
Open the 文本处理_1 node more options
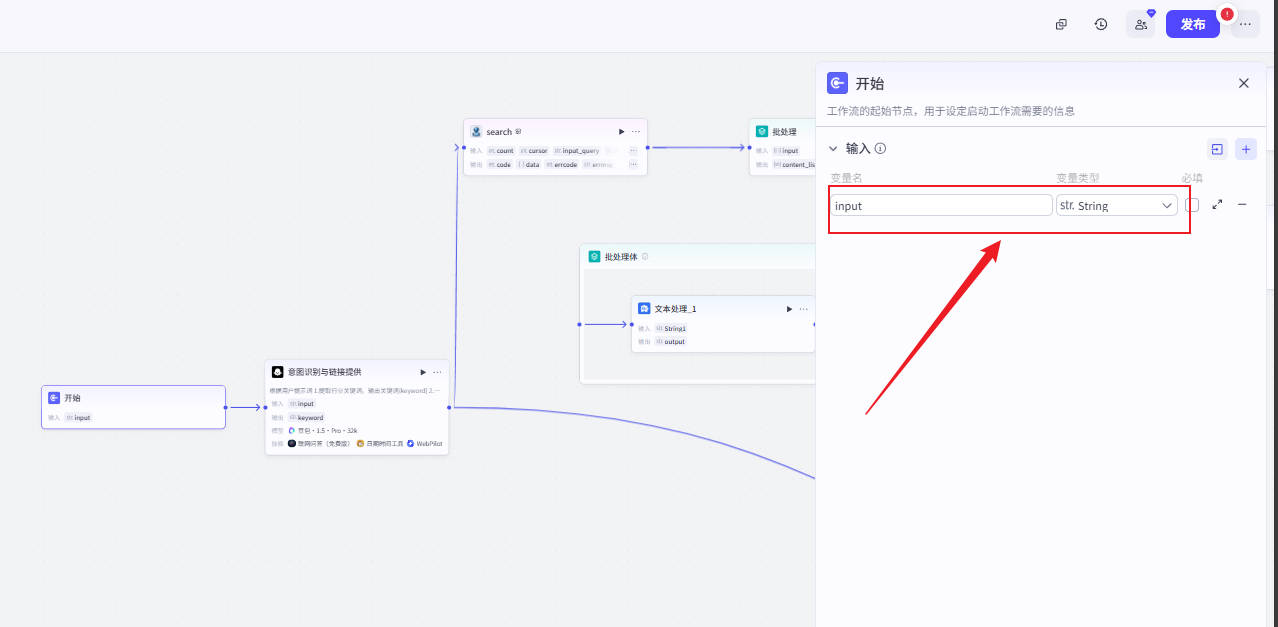point(804,309)
